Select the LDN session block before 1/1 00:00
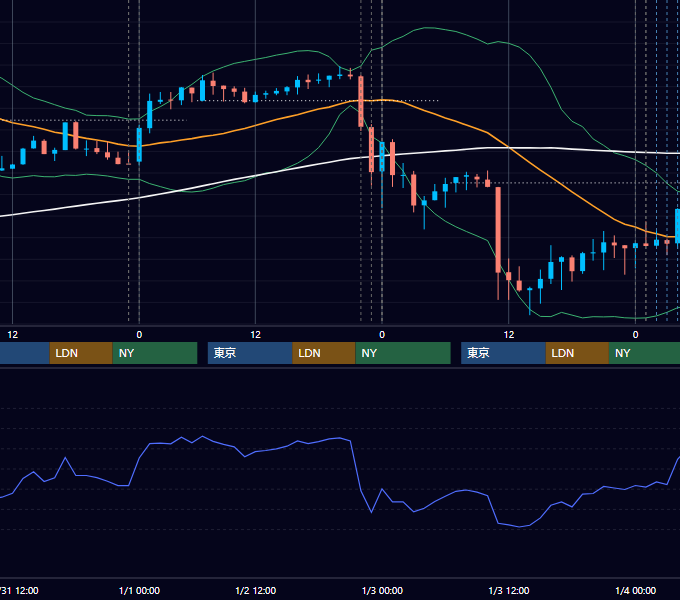Image resolution: width=680 pixels, height=600 pixels. coord(81,353)
